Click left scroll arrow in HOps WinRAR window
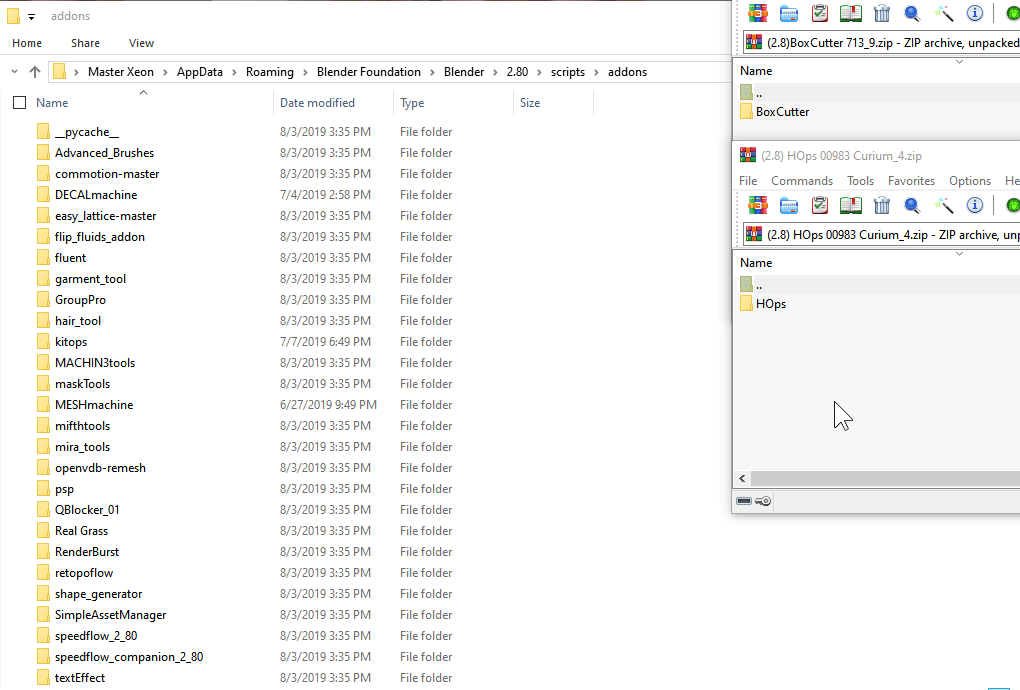Viewport: 1020px width, 690px height. coord(742,479)
